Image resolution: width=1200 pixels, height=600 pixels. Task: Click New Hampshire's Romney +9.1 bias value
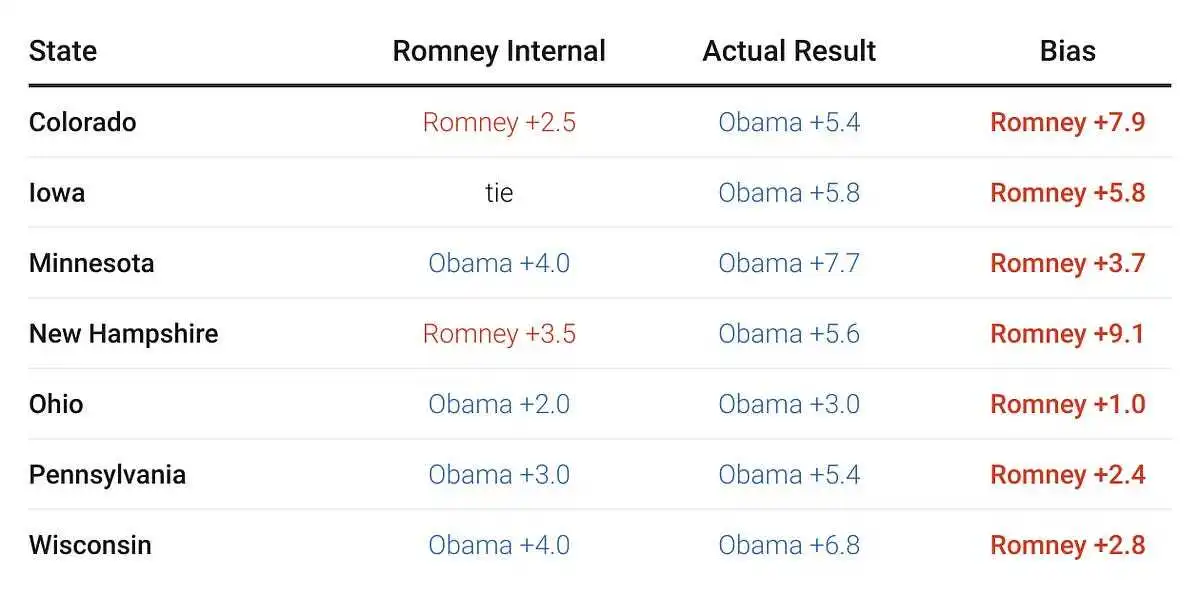(1067, 333)
